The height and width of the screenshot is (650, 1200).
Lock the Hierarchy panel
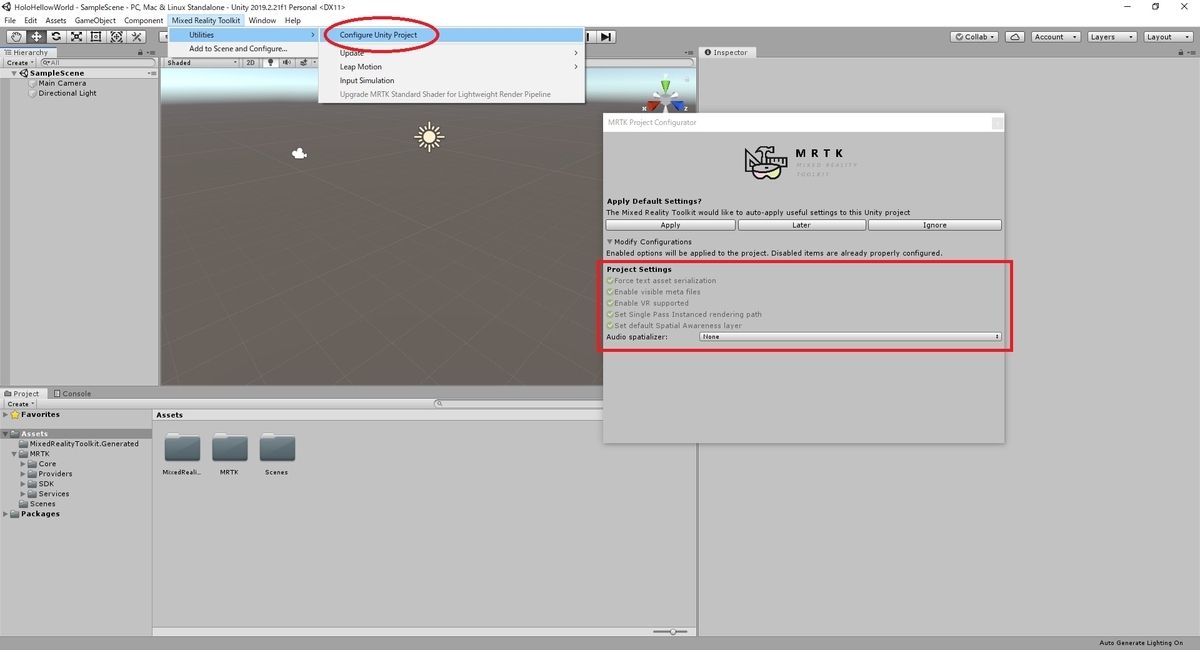pyautogui.click(x=141, y=52)
